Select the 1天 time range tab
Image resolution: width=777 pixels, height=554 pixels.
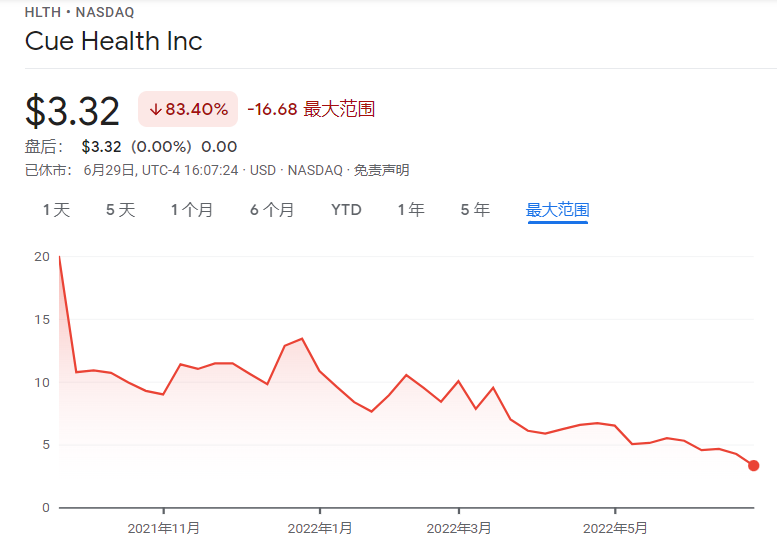pos(56,210)
